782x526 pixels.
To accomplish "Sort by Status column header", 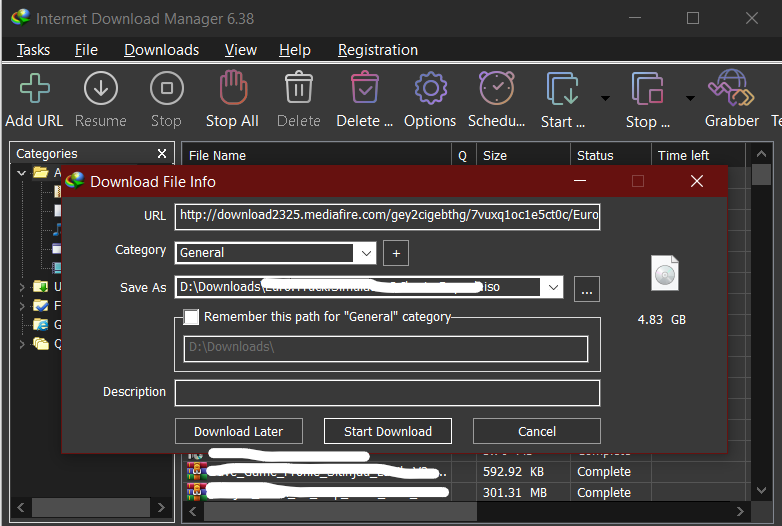I will [611, 156].
